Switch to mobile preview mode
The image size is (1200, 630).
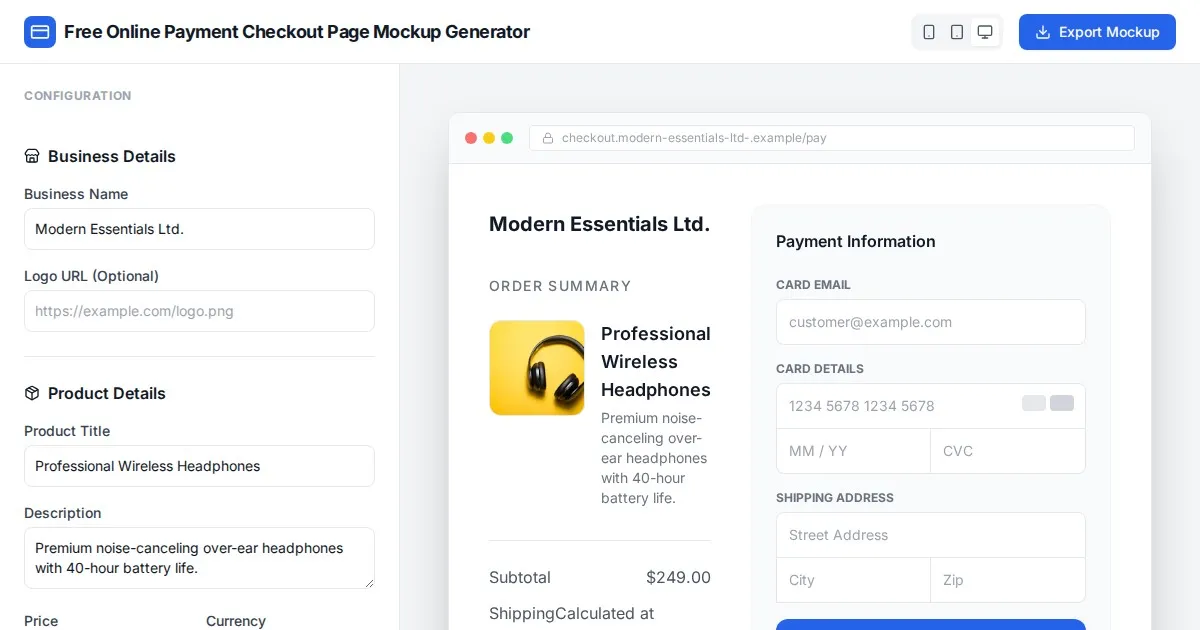pos(929,32)
